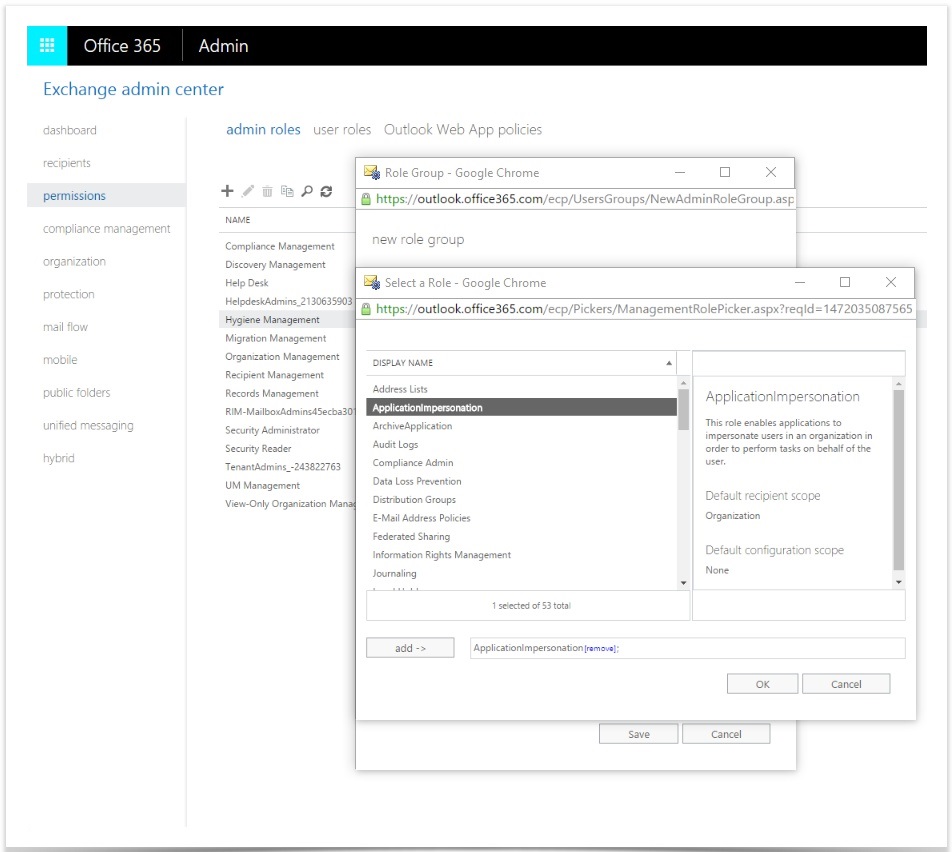Image resolution: width=952 pixels, height=852 pixels.
Task: Open mail flow navigation item
Action: point(65,327)
